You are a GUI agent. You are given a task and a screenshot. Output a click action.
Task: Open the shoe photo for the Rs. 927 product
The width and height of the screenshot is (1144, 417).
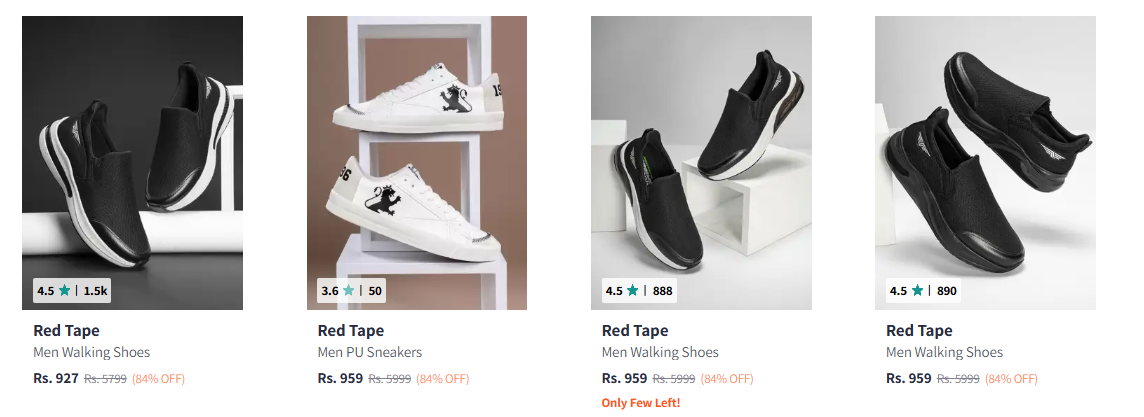132,150
